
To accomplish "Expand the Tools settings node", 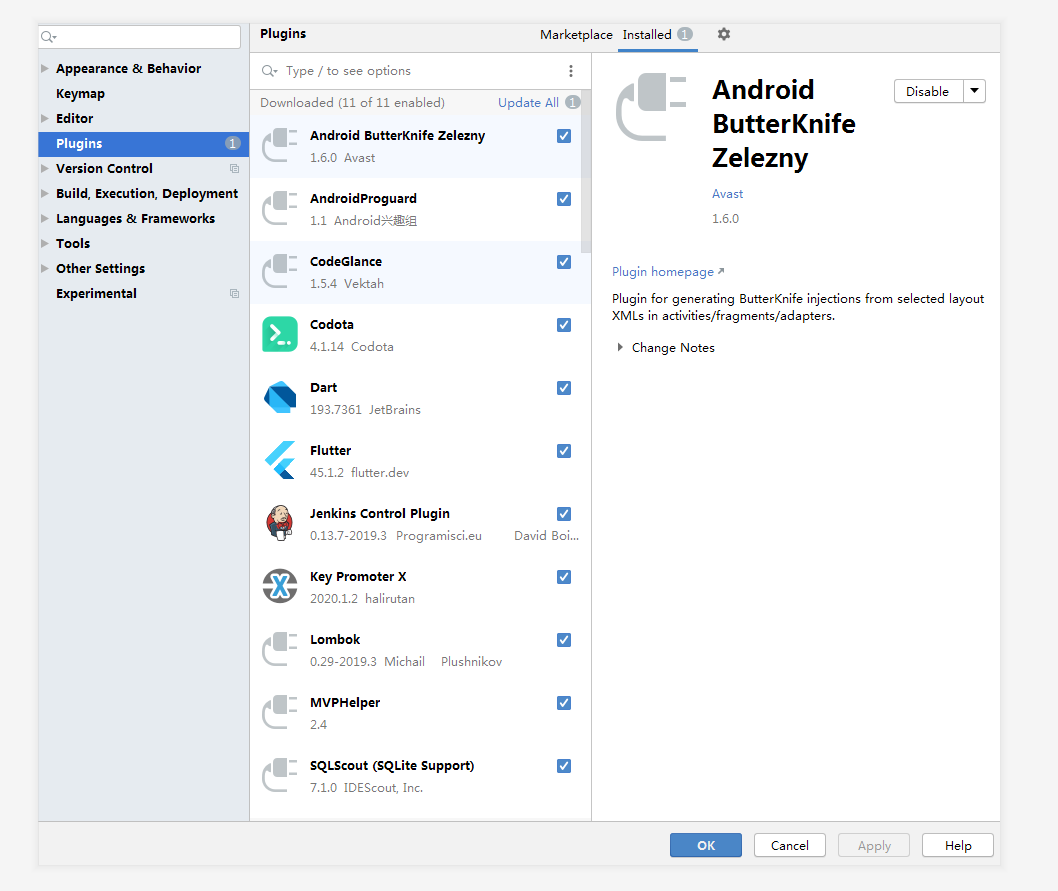I will coord(45,243).
